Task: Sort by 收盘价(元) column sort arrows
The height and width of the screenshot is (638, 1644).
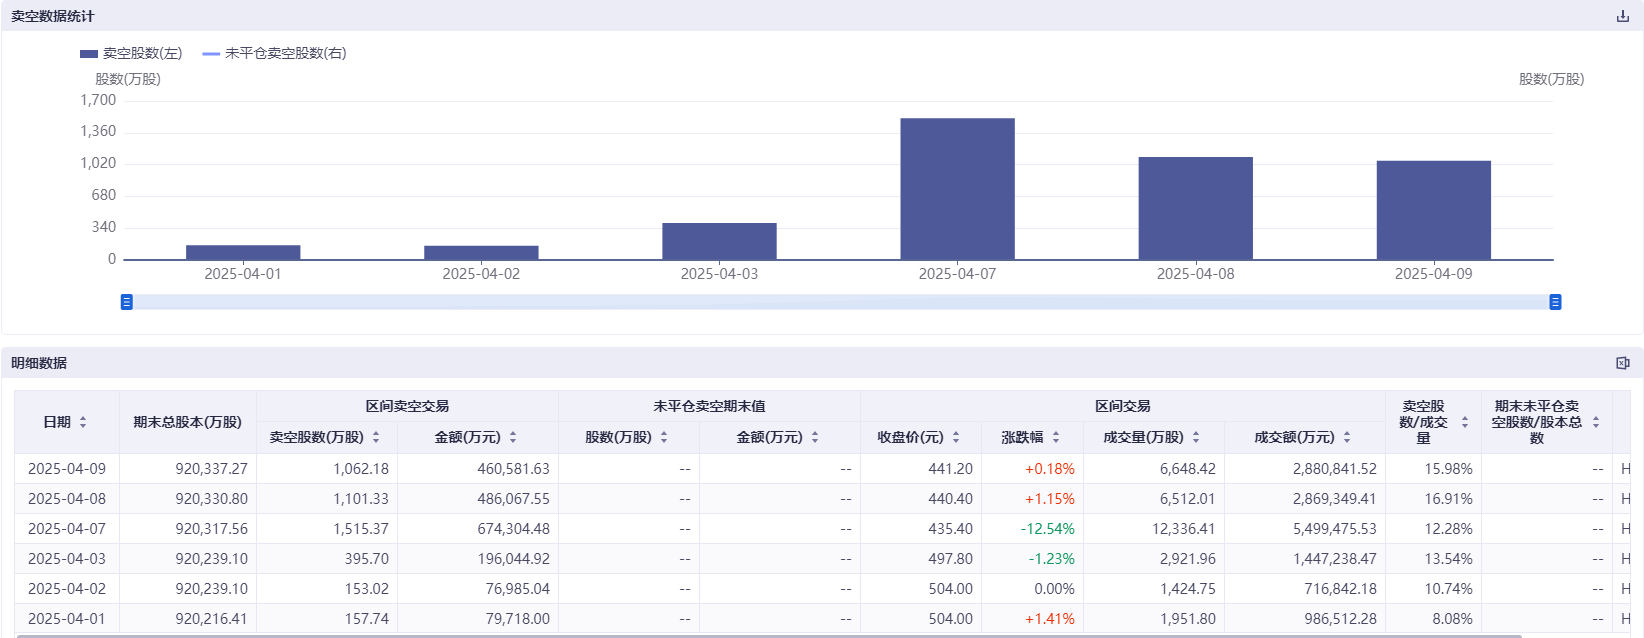Action: pyautogui.click(x=956, y=437)
